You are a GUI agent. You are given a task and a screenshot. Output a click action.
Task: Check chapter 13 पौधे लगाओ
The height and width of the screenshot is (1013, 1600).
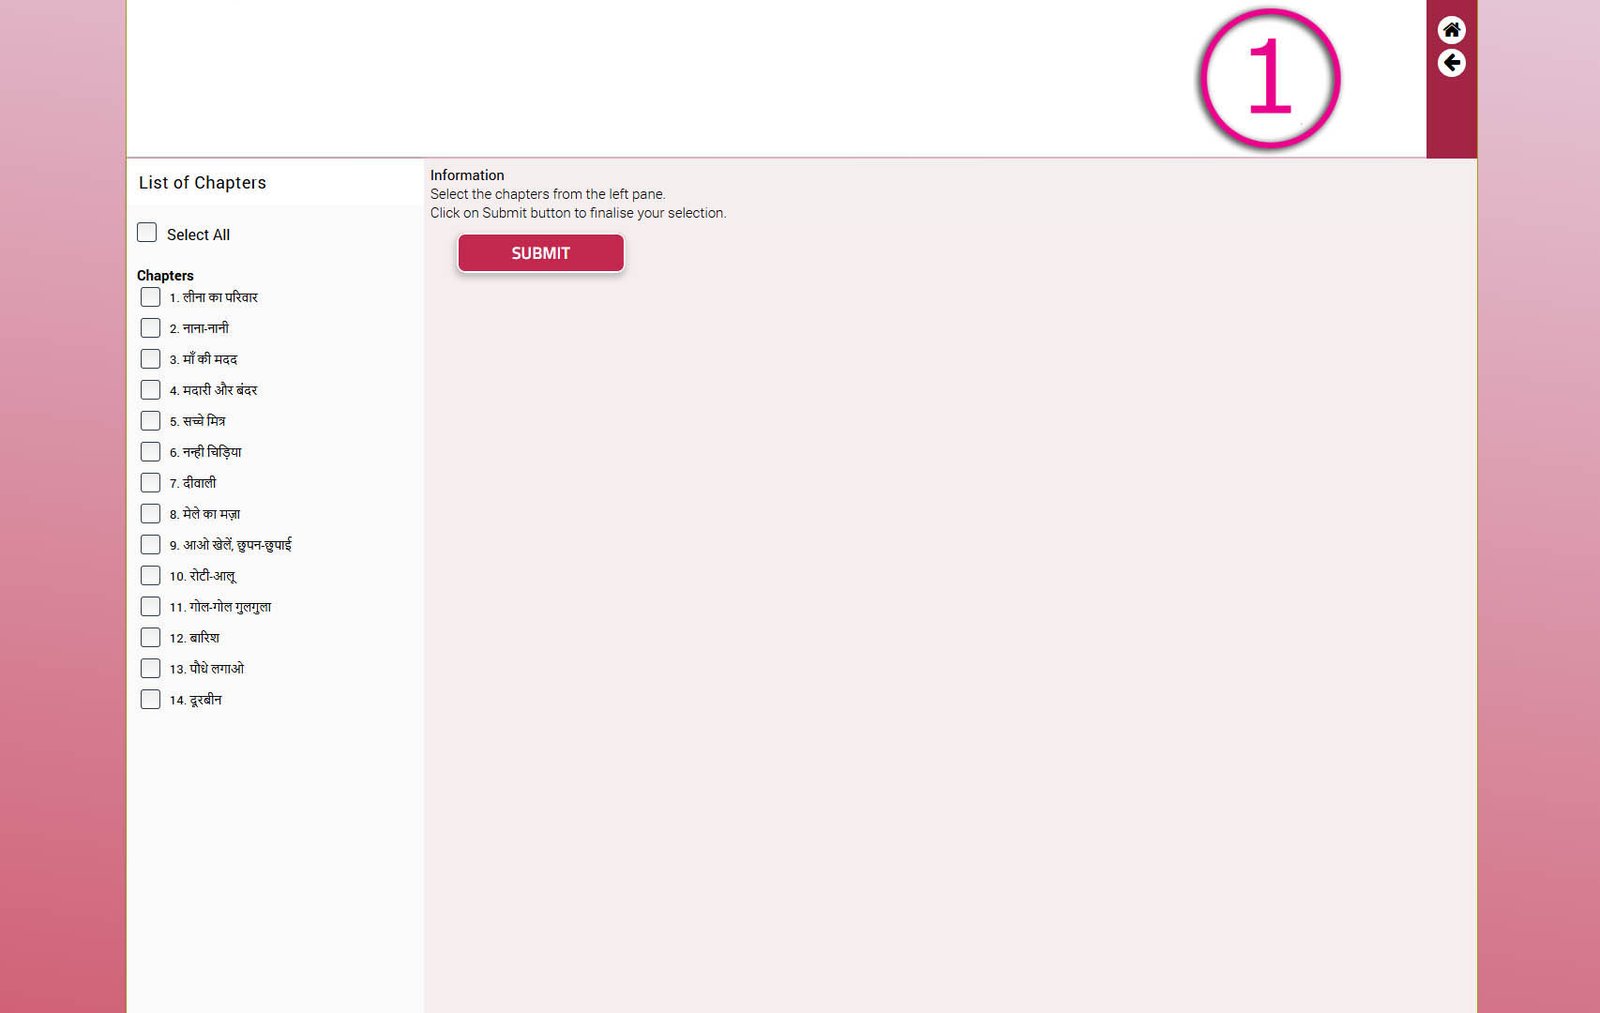click(150, 669)
